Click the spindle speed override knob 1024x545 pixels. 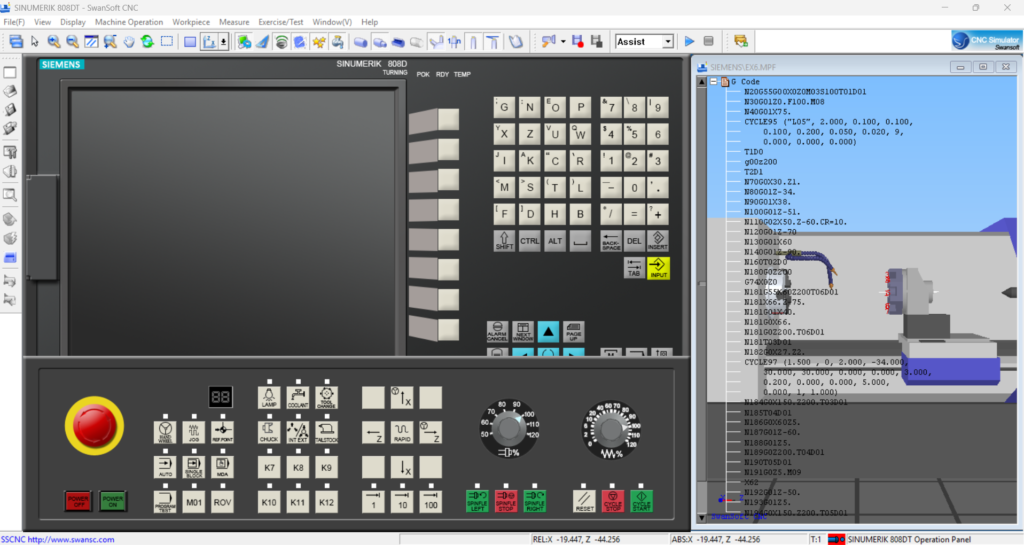point(510,430)
